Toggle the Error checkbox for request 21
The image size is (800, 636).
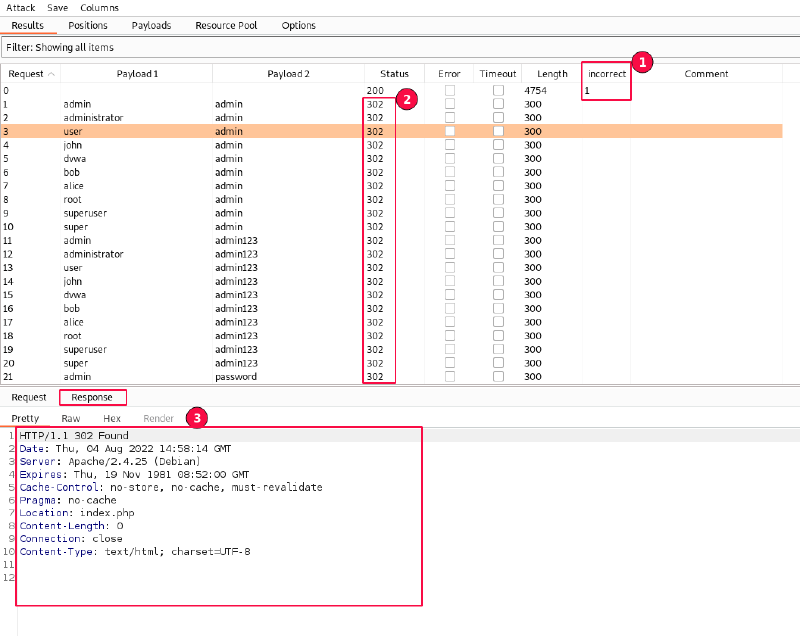point(450,377)
